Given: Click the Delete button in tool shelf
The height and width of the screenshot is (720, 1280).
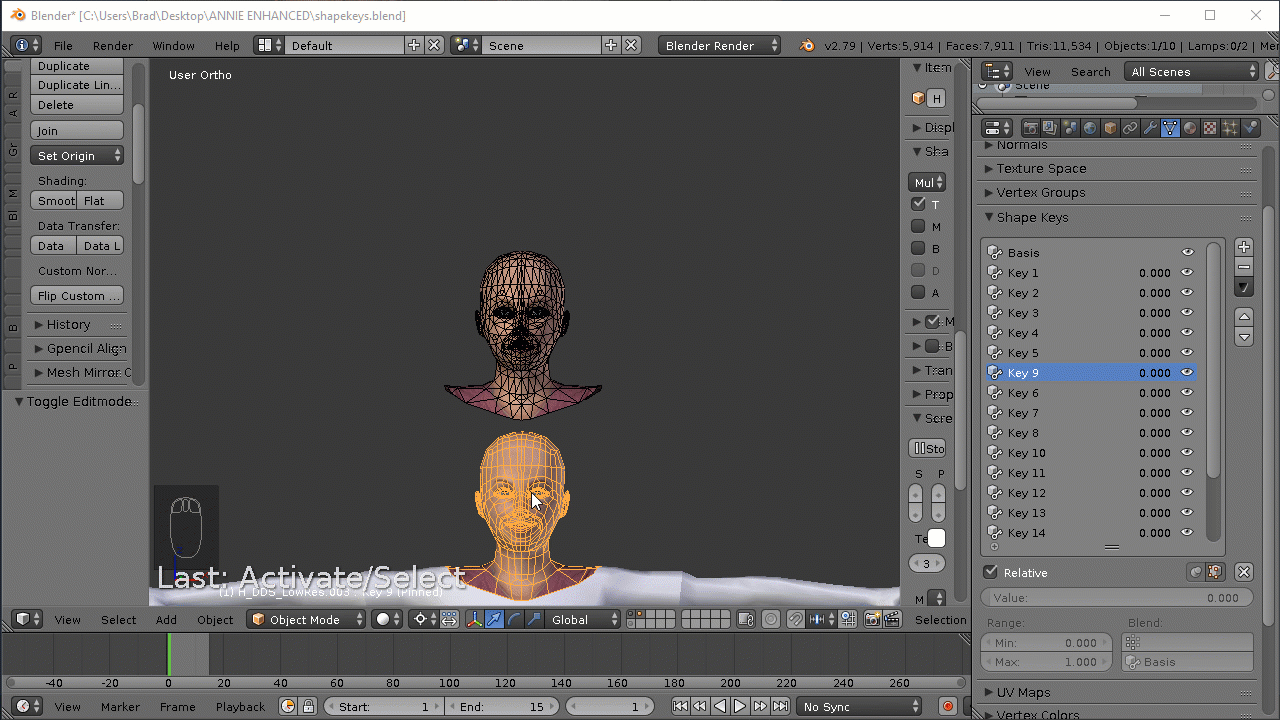Looking at the screenshot, I should click(76, 105).
